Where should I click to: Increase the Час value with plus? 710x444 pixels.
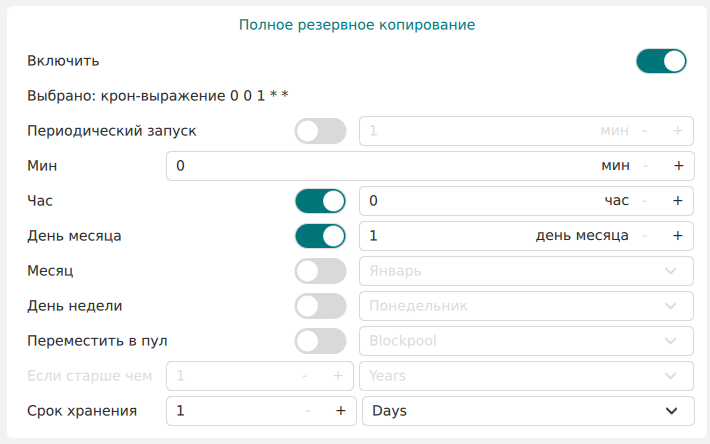click(677, 201)
